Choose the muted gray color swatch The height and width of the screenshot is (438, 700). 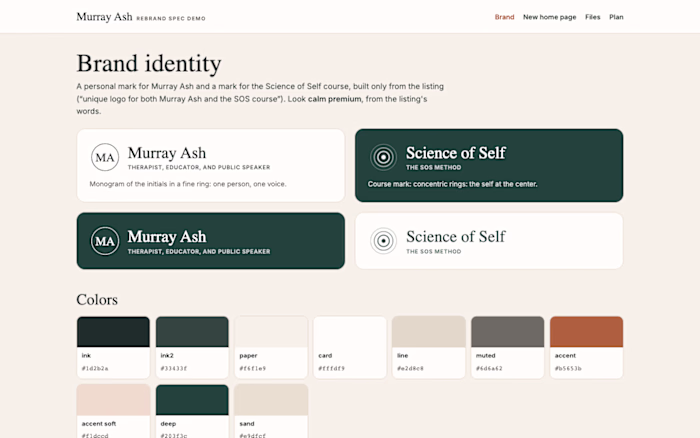(x=508, y=332)
